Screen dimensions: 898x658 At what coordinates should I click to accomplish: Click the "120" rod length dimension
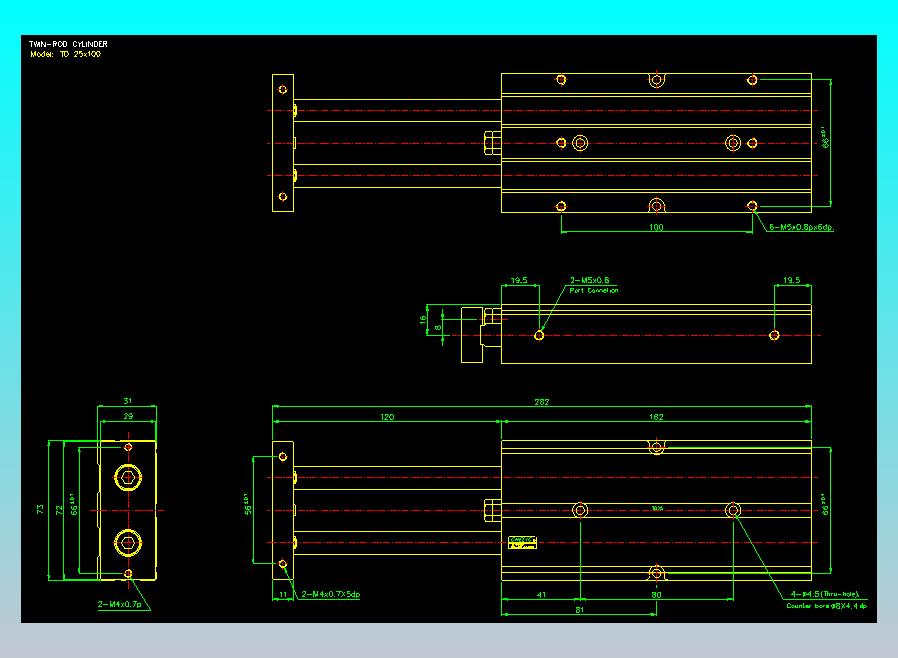tap(387, 417)
